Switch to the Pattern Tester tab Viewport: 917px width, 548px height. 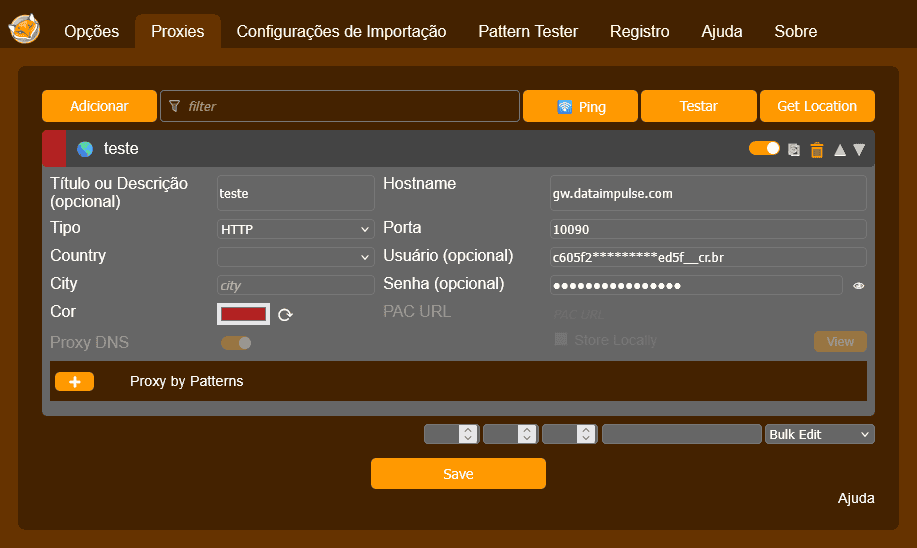click(528, 31)
